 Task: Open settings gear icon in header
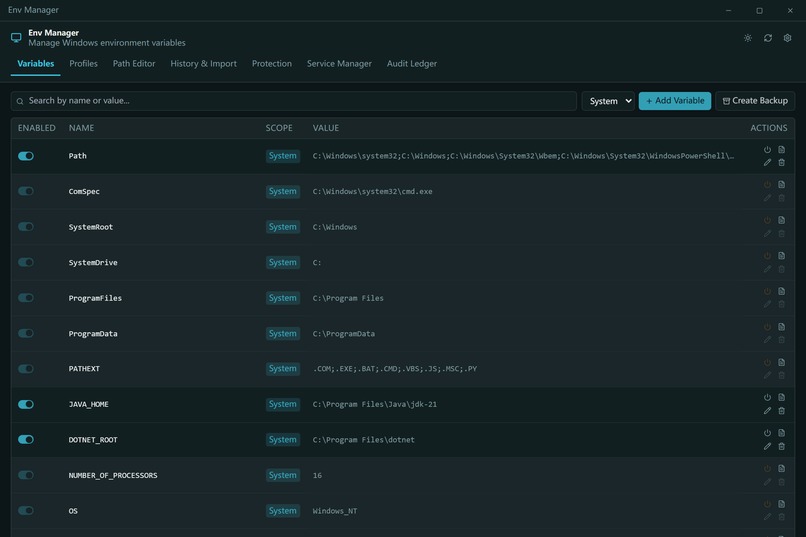tap(787, 38)
